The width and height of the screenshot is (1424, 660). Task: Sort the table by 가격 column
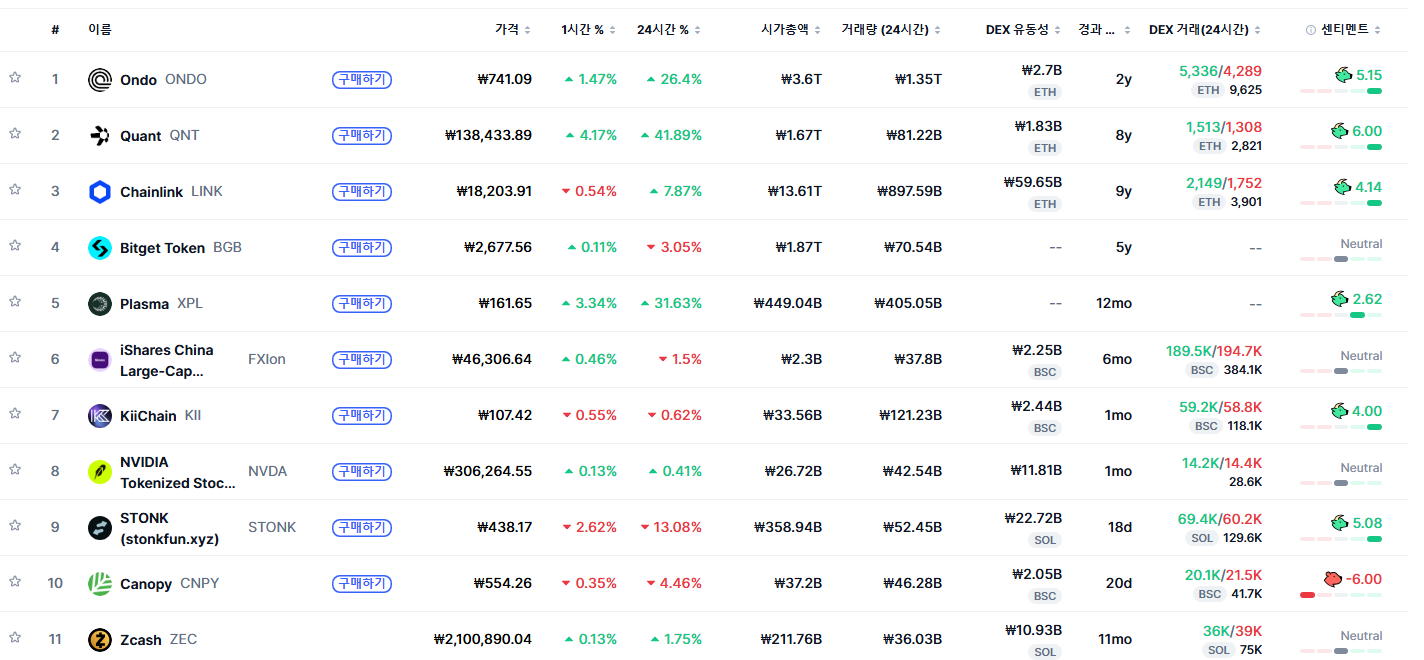(x=513, y=30)
